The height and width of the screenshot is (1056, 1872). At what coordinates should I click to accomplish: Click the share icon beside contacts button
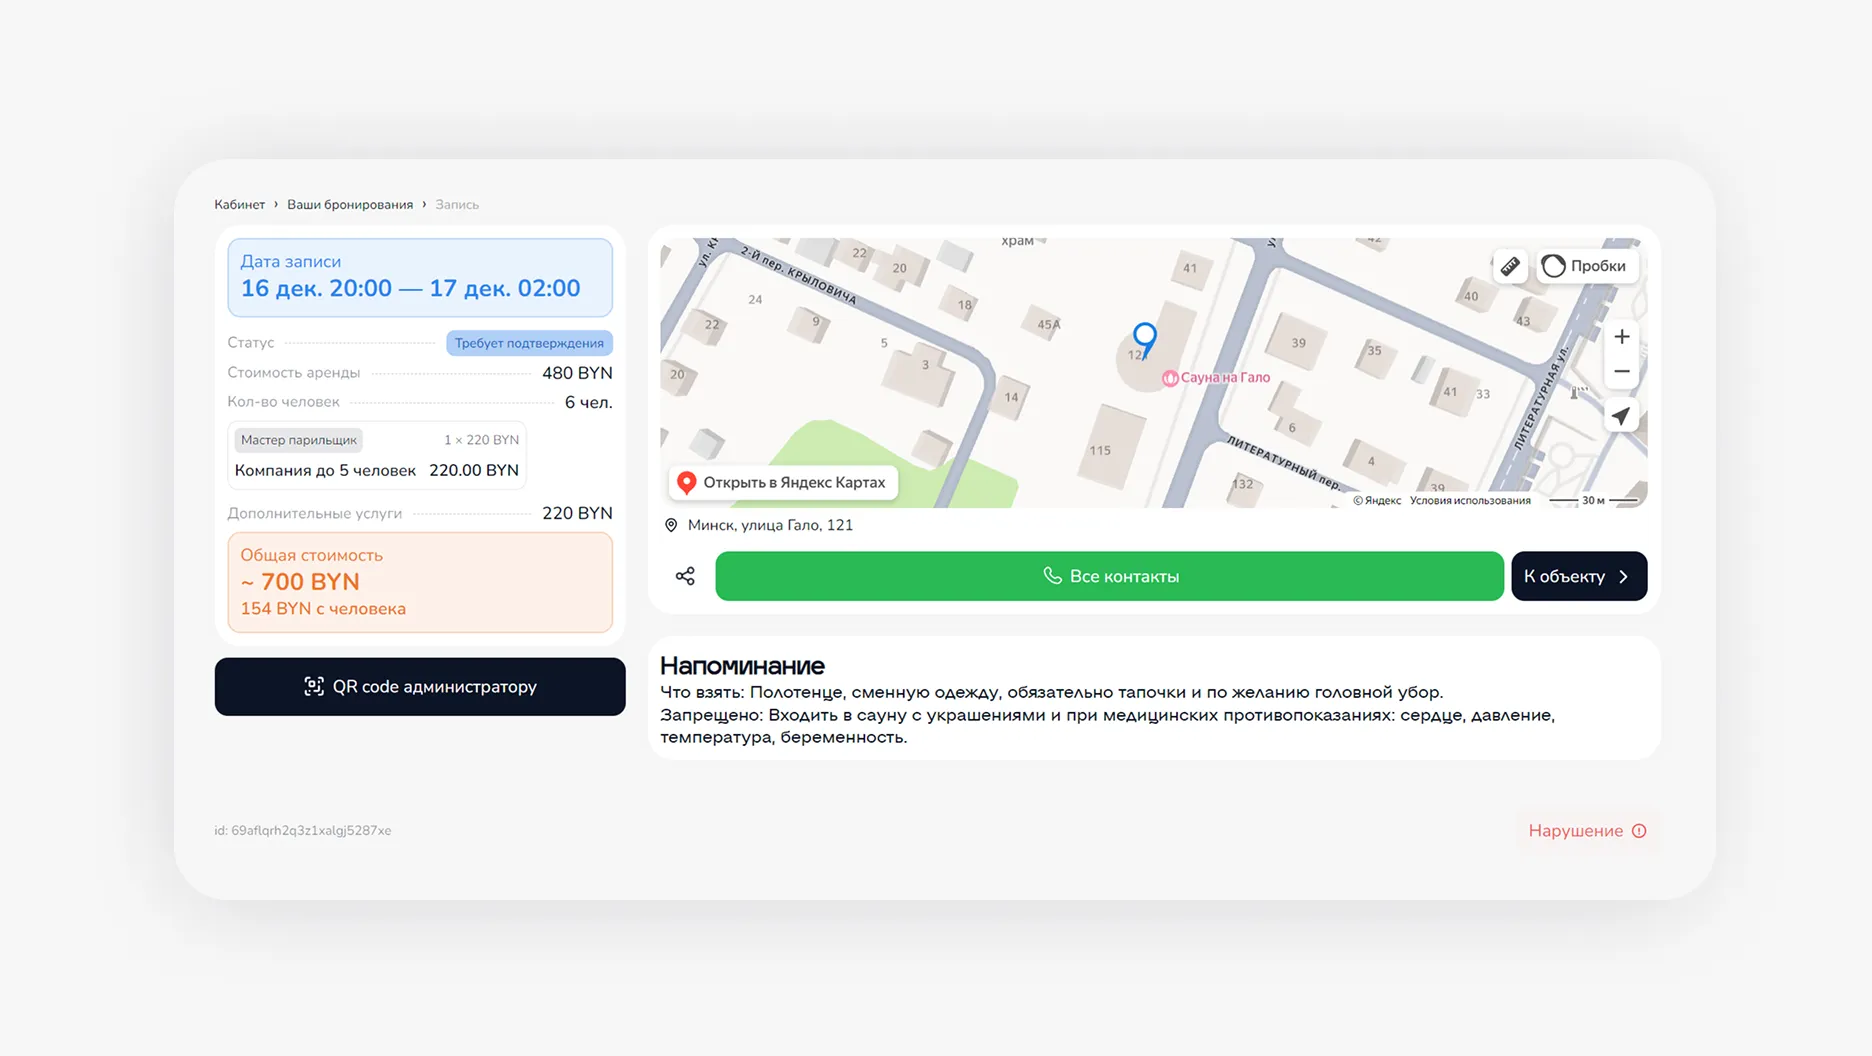point(685,576)
